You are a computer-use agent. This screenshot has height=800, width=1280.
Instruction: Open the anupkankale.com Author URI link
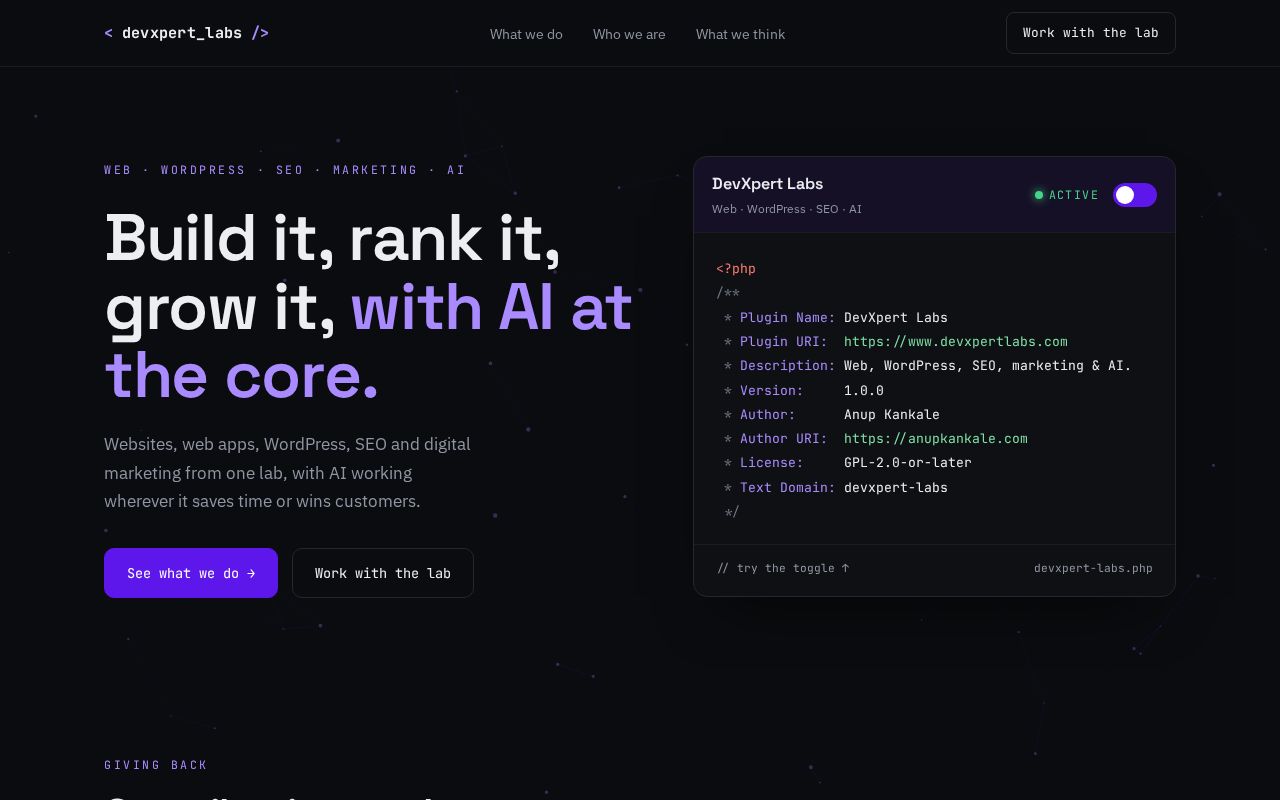(x=936, y=439)
